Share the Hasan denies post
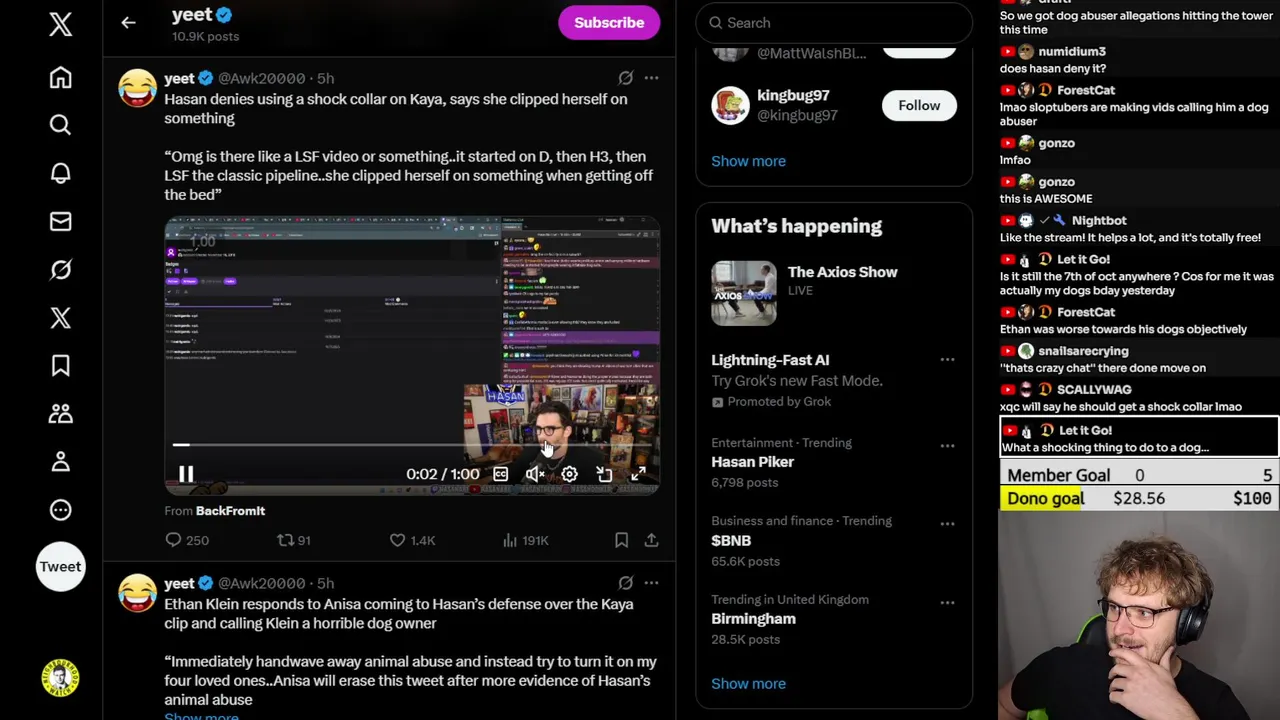 651,540
